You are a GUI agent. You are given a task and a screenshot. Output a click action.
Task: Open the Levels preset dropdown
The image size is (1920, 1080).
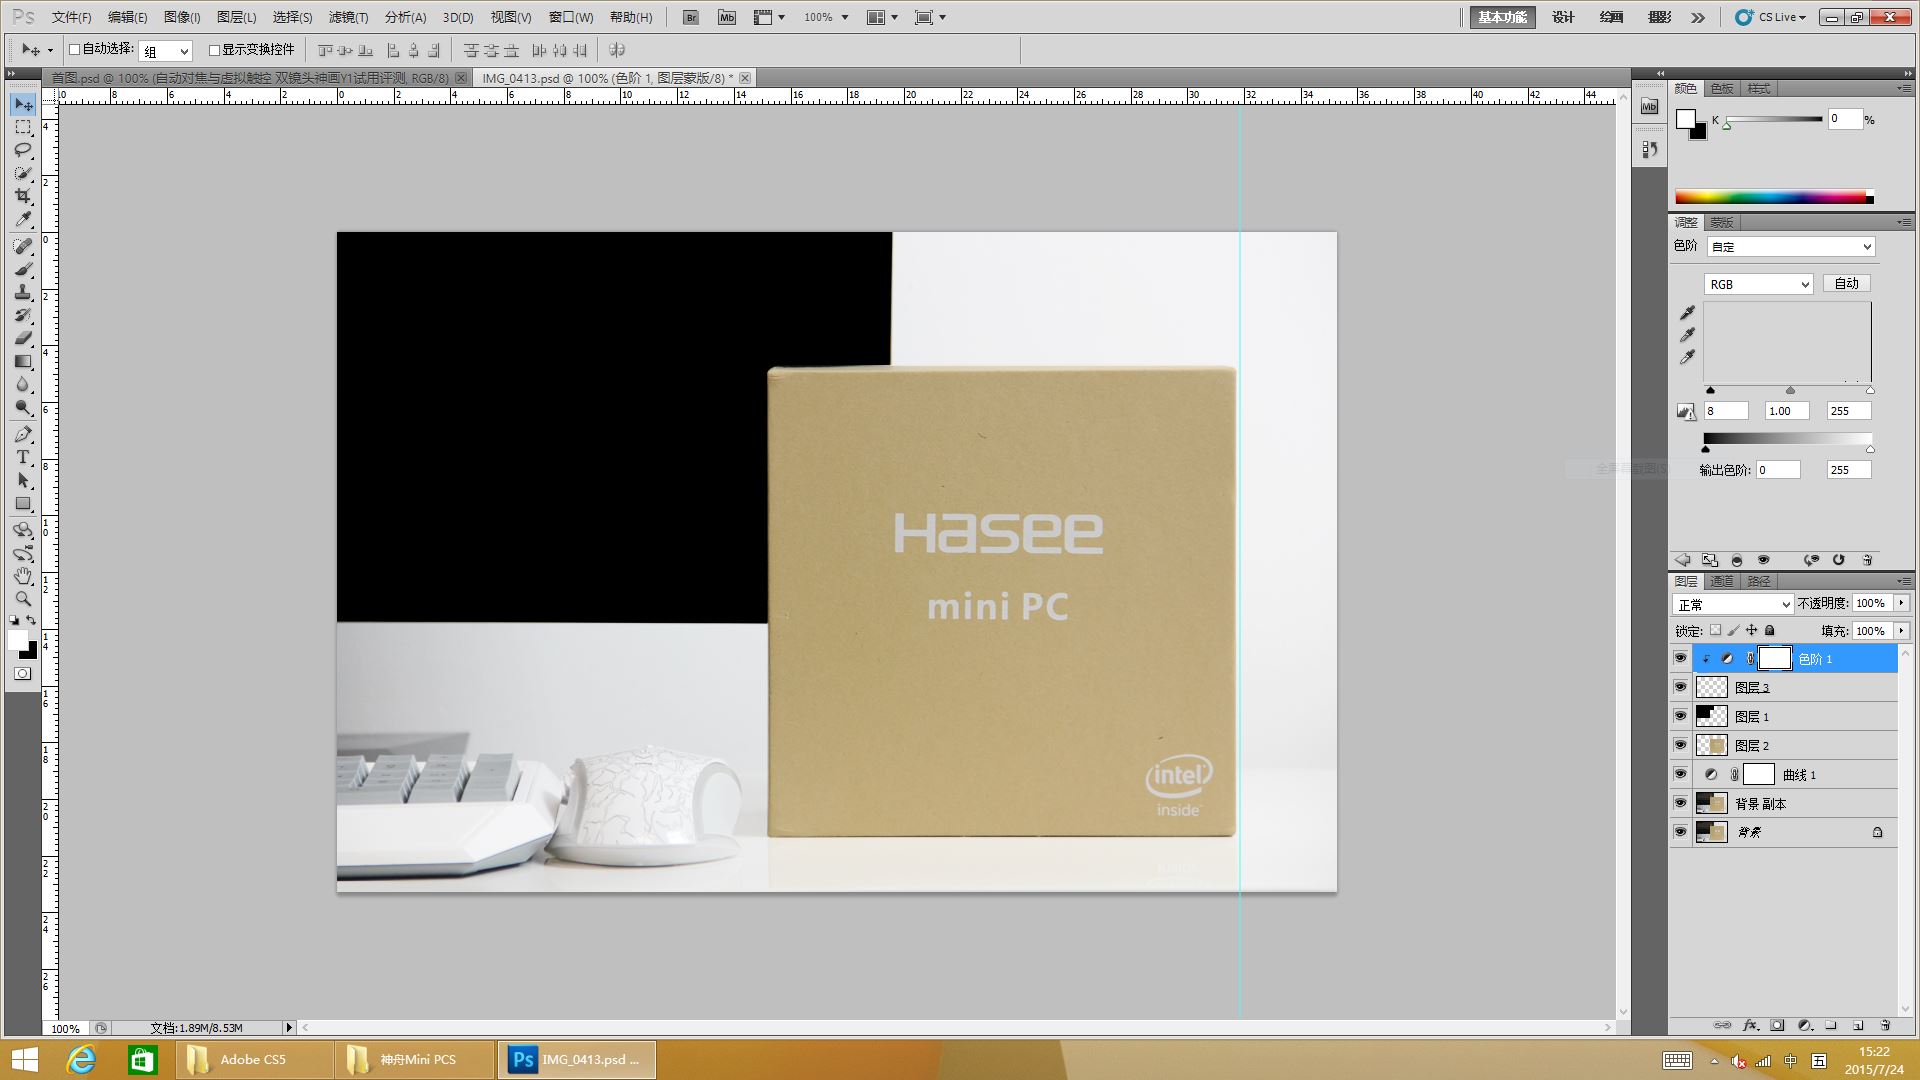click(x=1790, y=247)
